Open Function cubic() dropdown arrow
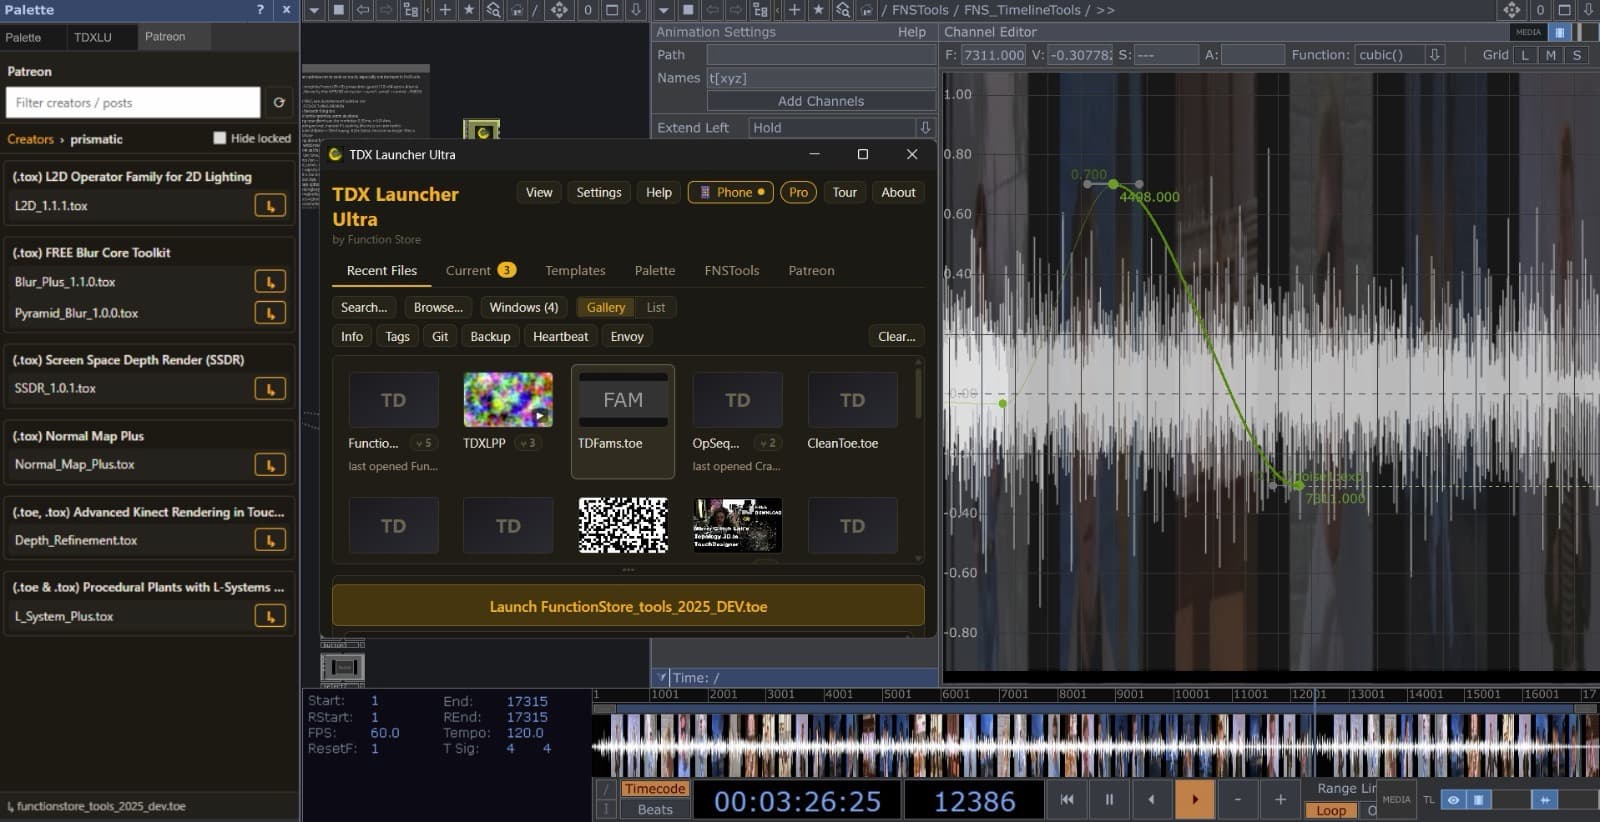Screen dimensions: 1600x822 (x=1434, y=55)
